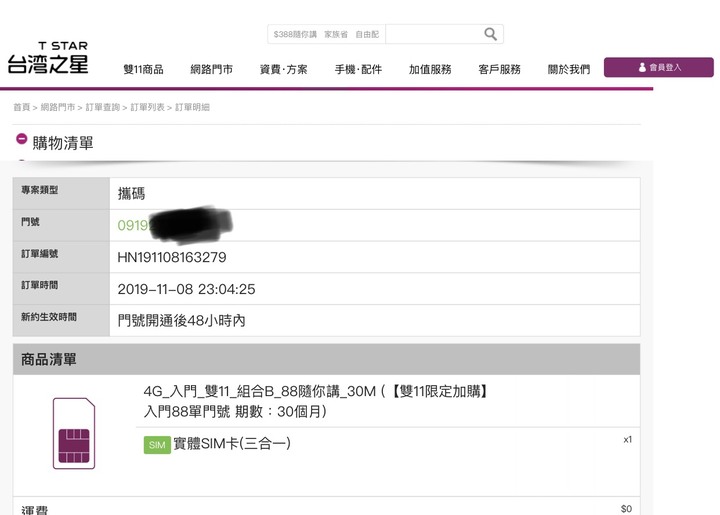The height and width of the screenshot is (515, 720).
Task: Open the 雙11商品 menu
Action: (143, 69)
